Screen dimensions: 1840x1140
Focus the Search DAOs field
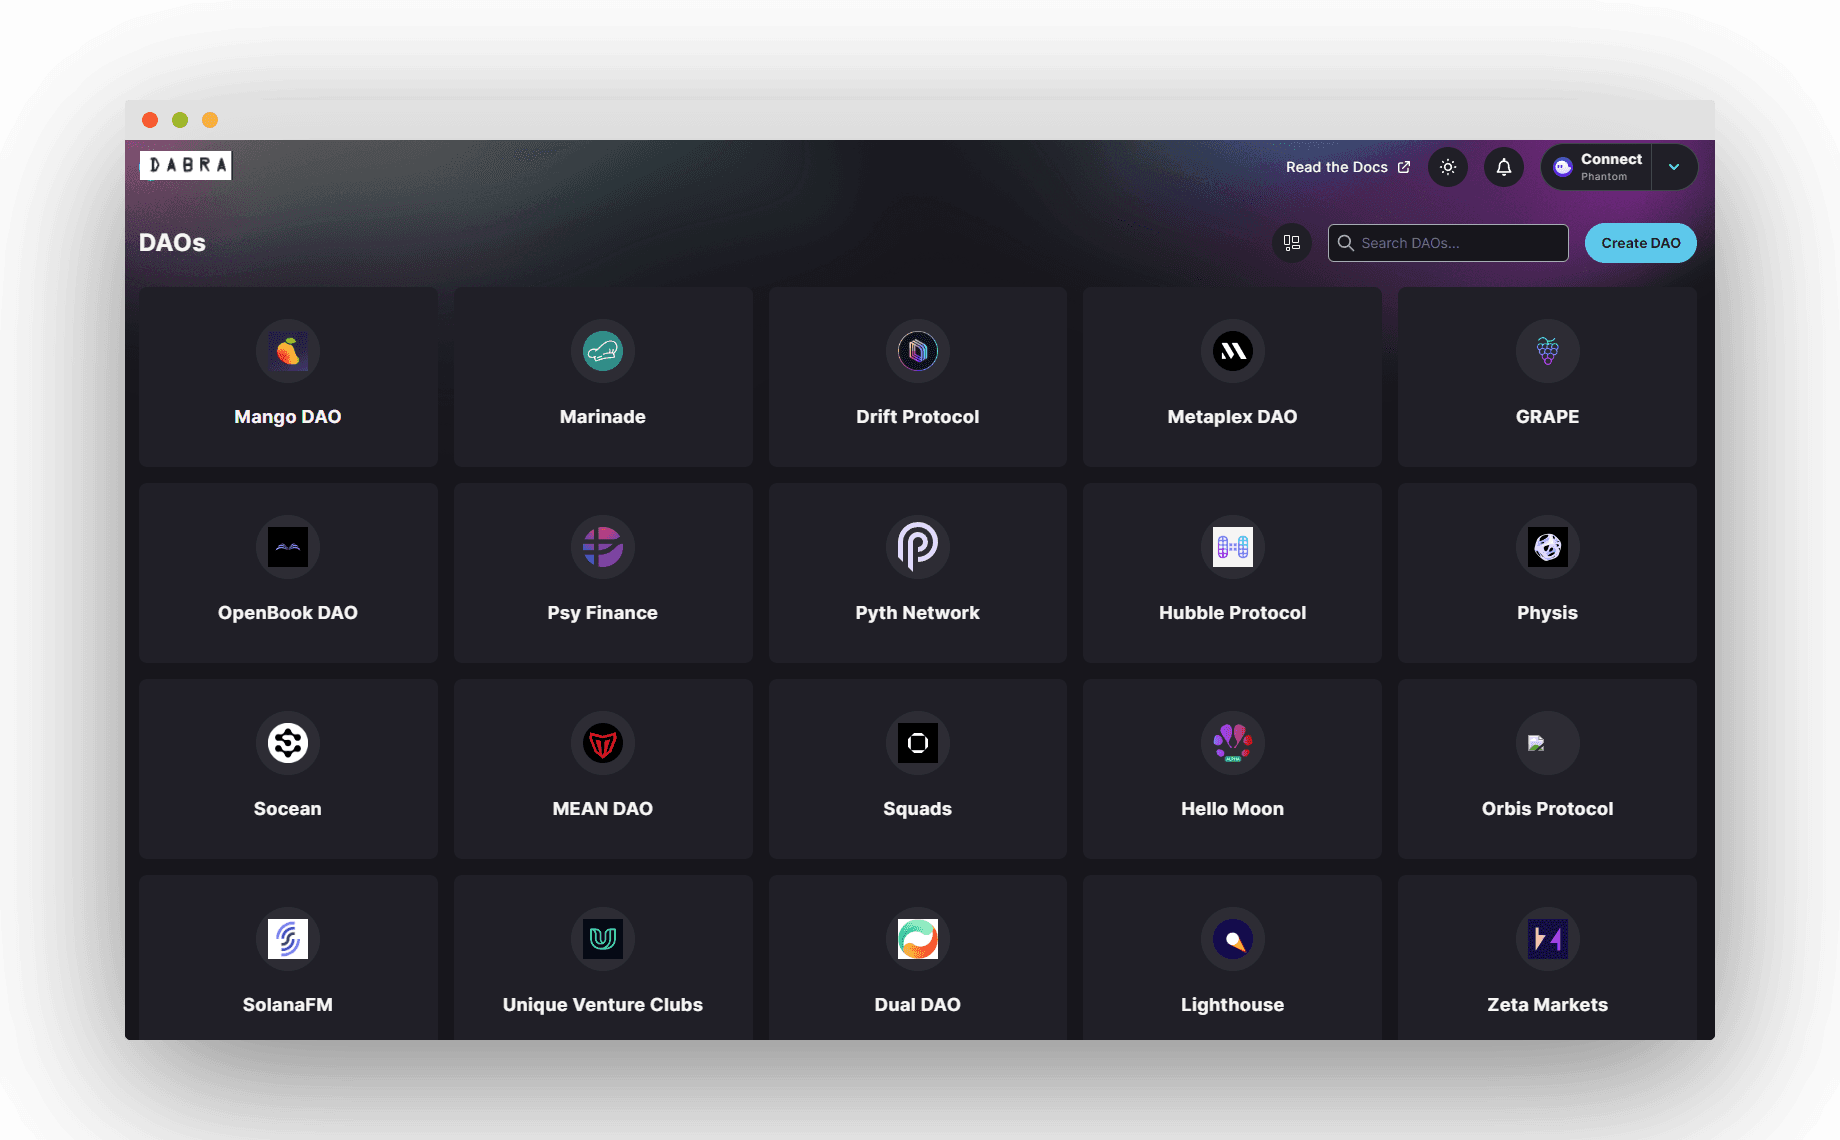tap(1448, 243)
